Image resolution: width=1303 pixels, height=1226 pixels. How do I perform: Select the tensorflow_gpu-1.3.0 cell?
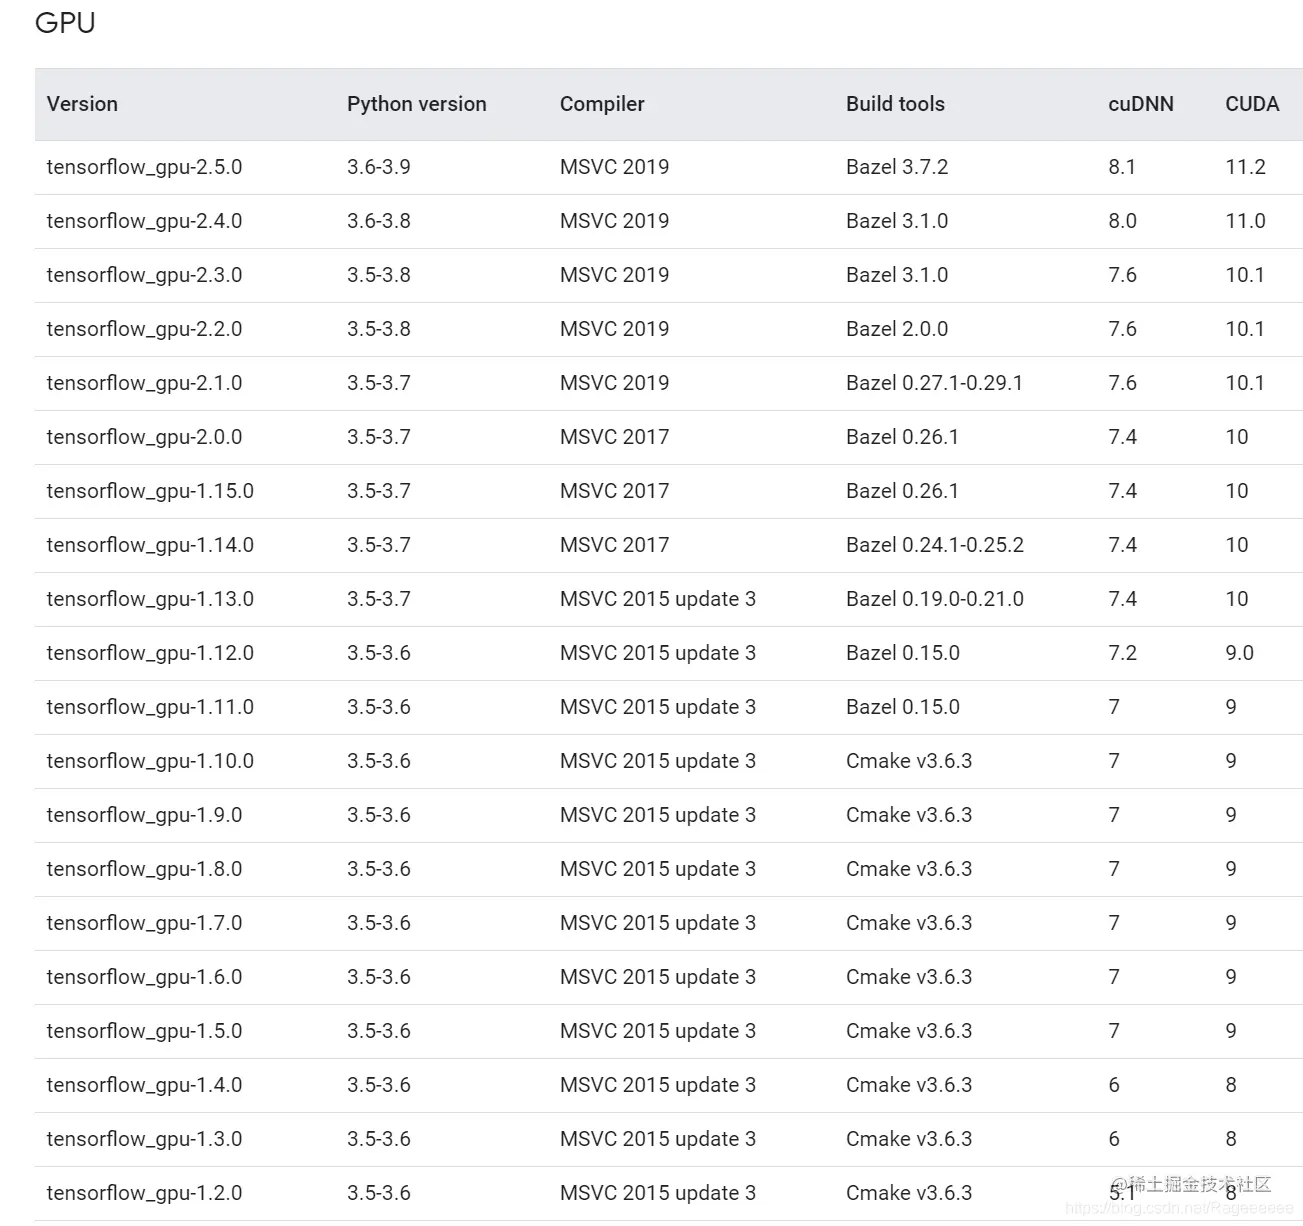144,1139
